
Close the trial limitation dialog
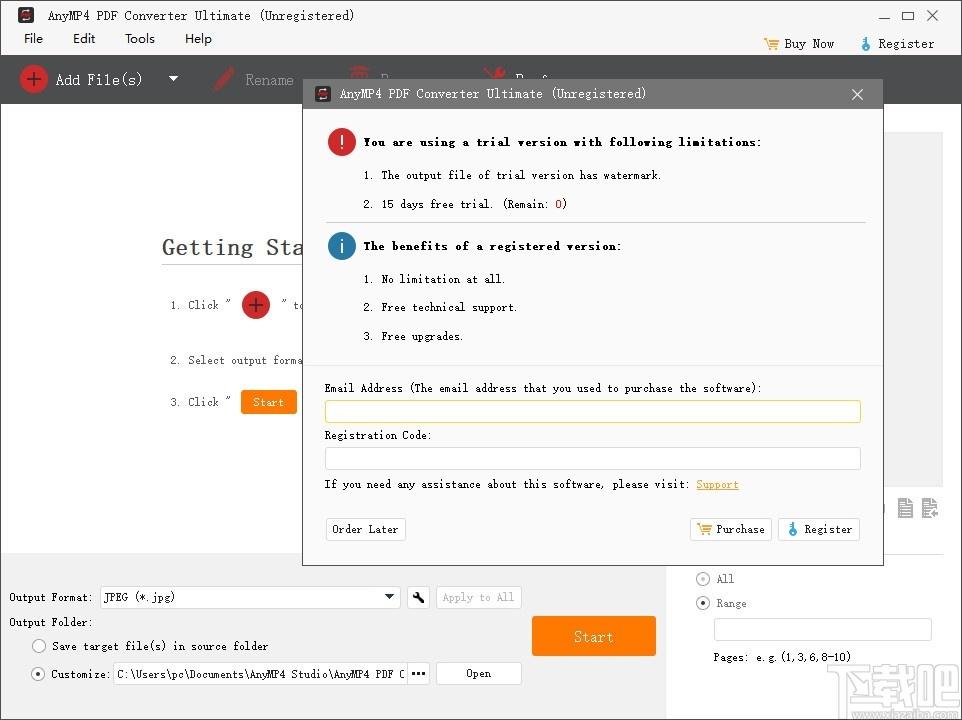point(857,94)
